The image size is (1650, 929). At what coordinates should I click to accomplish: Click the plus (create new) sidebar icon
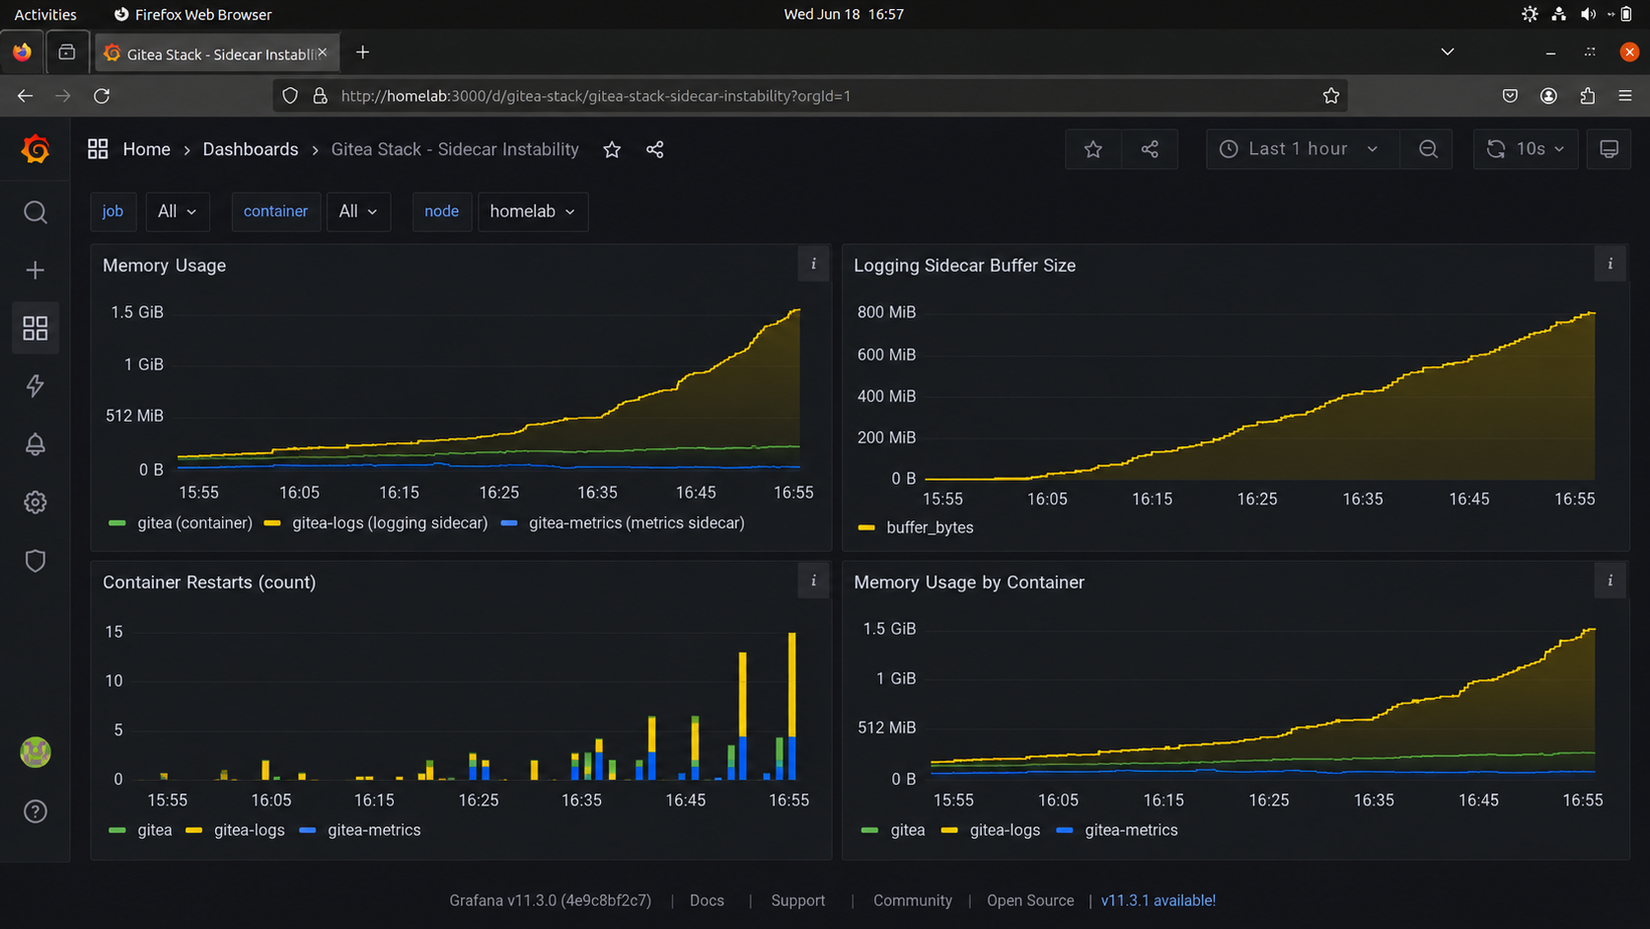(x=35, y=270)
